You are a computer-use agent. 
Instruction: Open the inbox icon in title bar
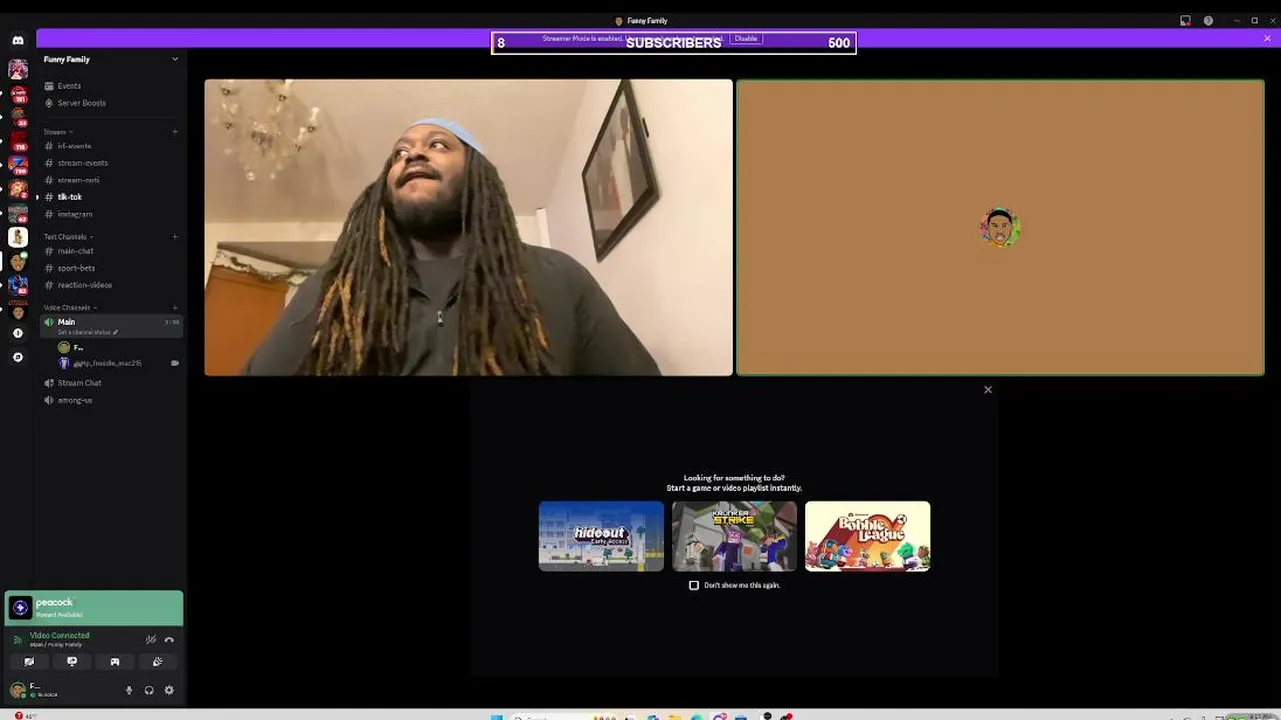1185,20
